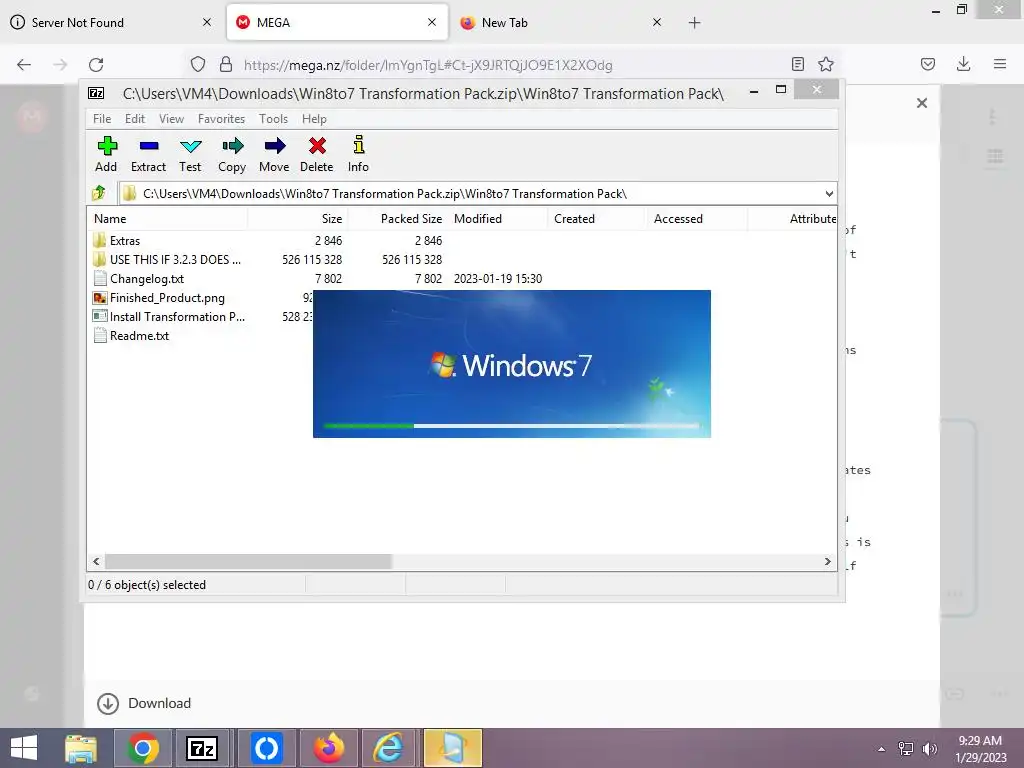This screenshot has width=1024, height=768.
Task: Open the File menu
Action: [x=102, y=119]
